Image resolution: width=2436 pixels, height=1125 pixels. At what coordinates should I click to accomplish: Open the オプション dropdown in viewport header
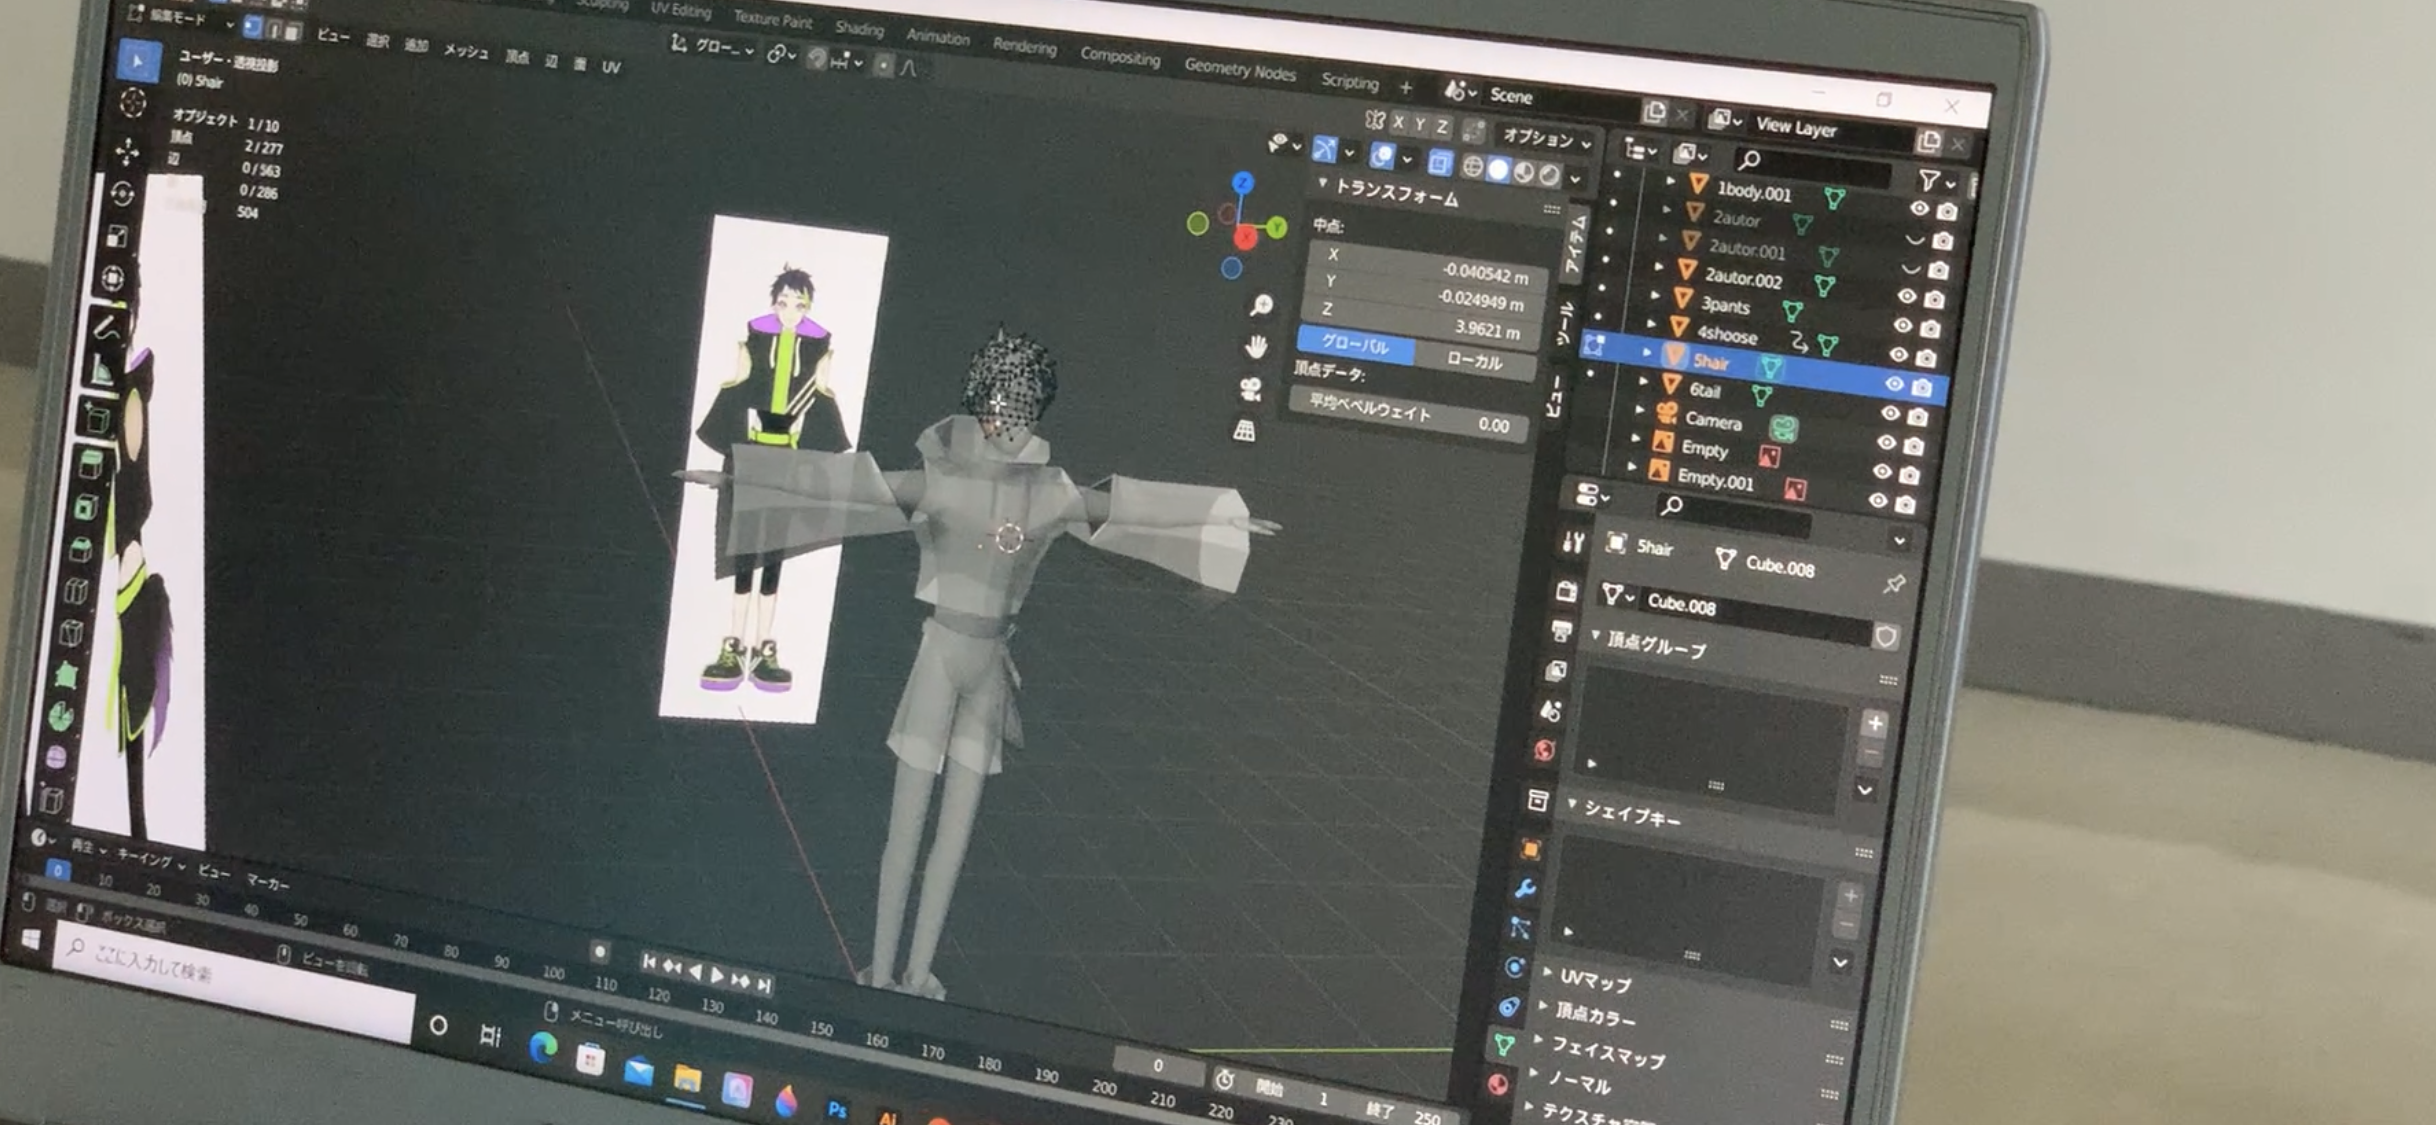tap(1546, 139)
